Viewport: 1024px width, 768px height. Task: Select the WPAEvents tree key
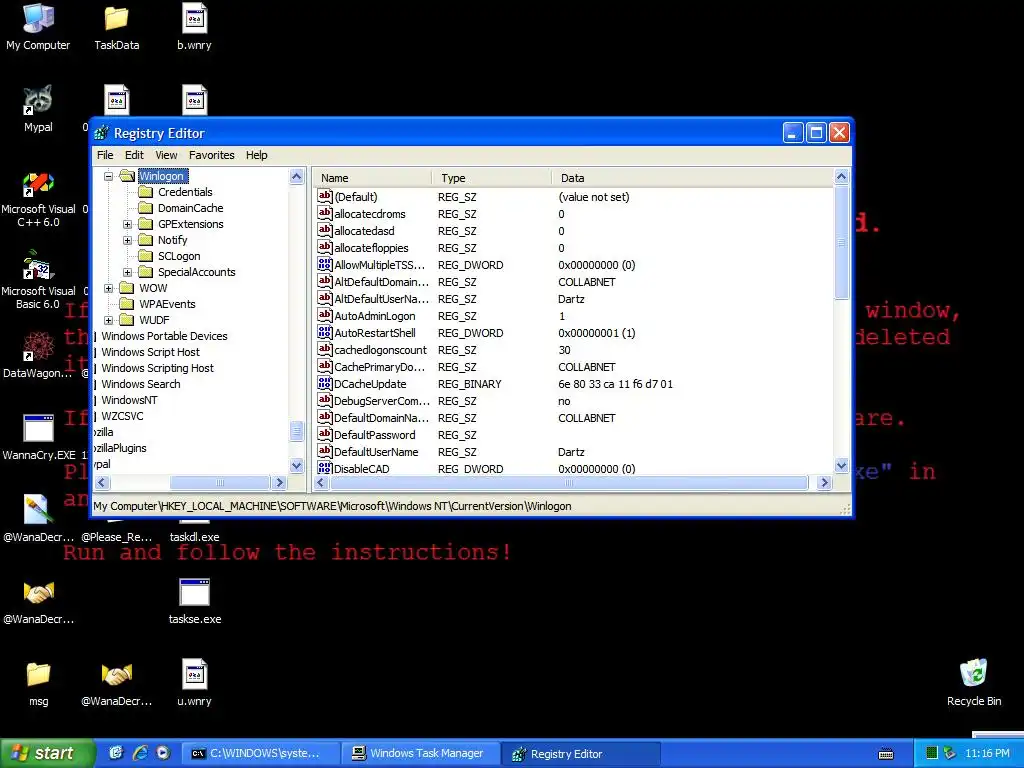point(167,304)
